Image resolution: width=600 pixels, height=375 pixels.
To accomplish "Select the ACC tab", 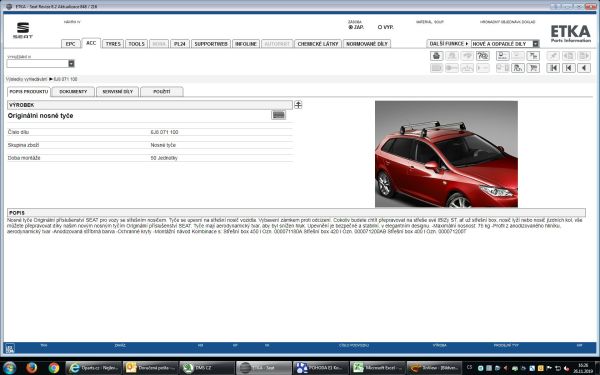I will pyautogui.click(x=91, y=43).
